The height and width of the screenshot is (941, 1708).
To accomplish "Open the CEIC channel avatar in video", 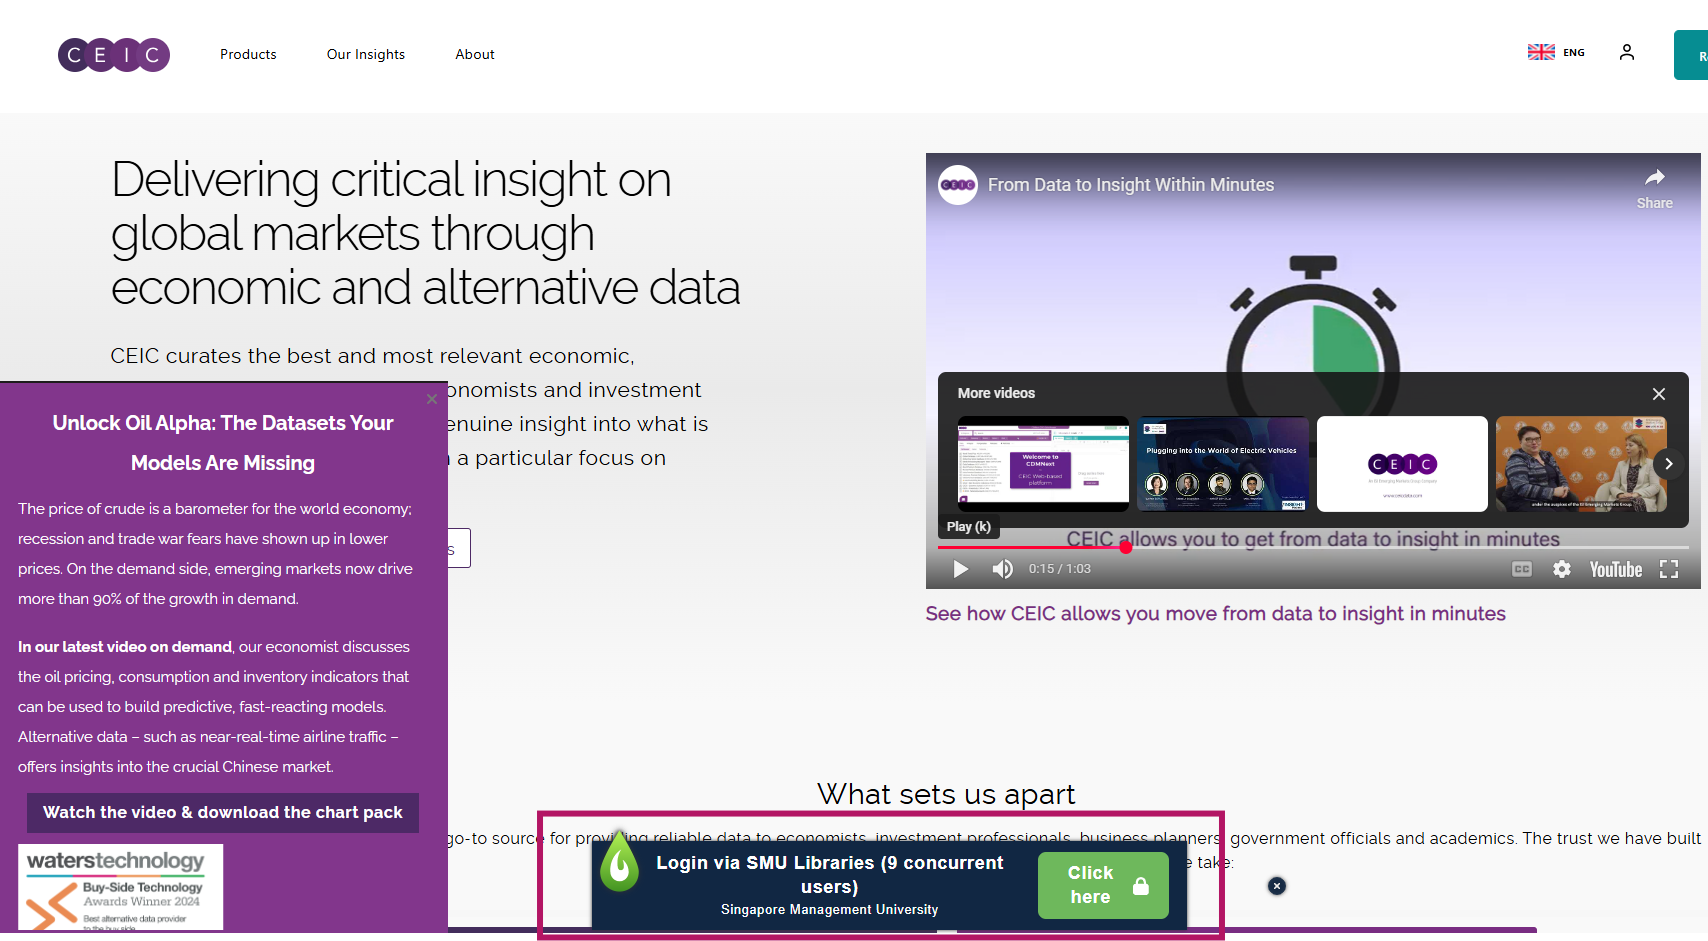I will click(x=957, y=185).
